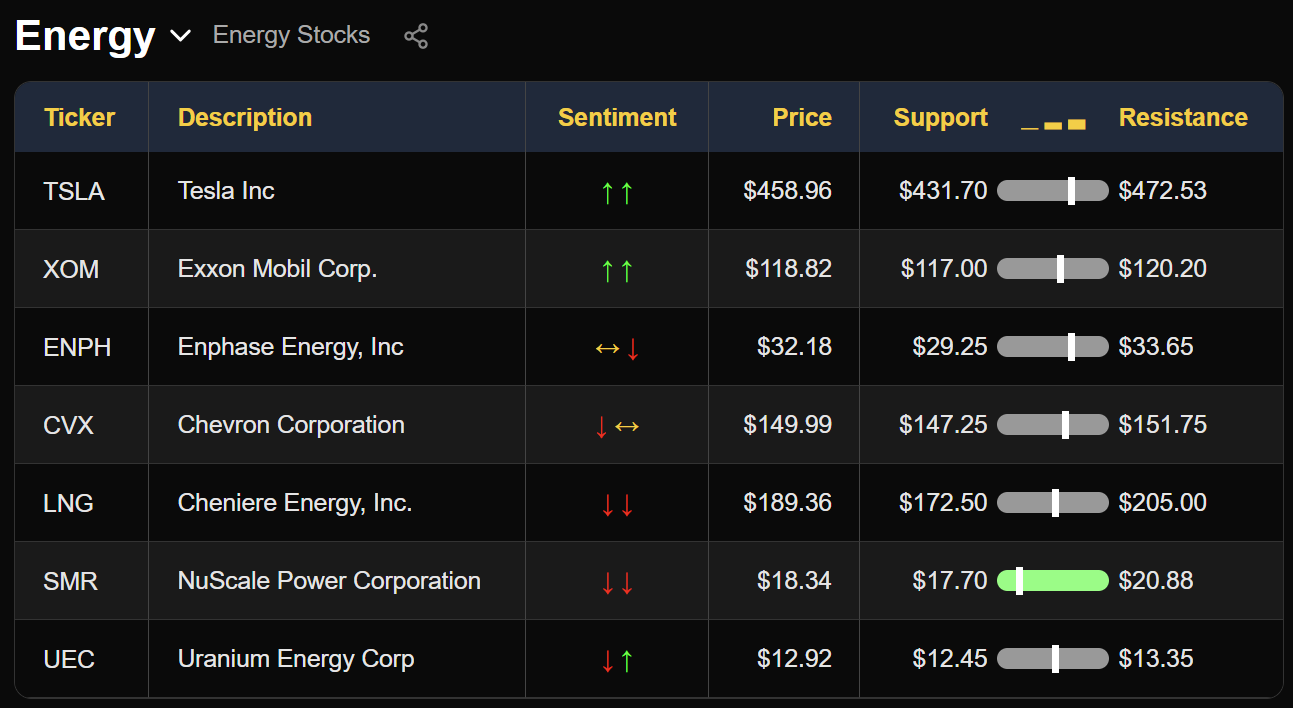Viewport: 1293px width, 708px height.
Task: Sort table by Price column header
Action: 801,117
